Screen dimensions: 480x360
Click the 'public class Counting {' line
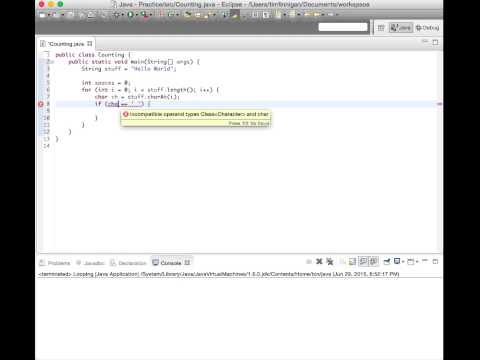click(93, 55)
